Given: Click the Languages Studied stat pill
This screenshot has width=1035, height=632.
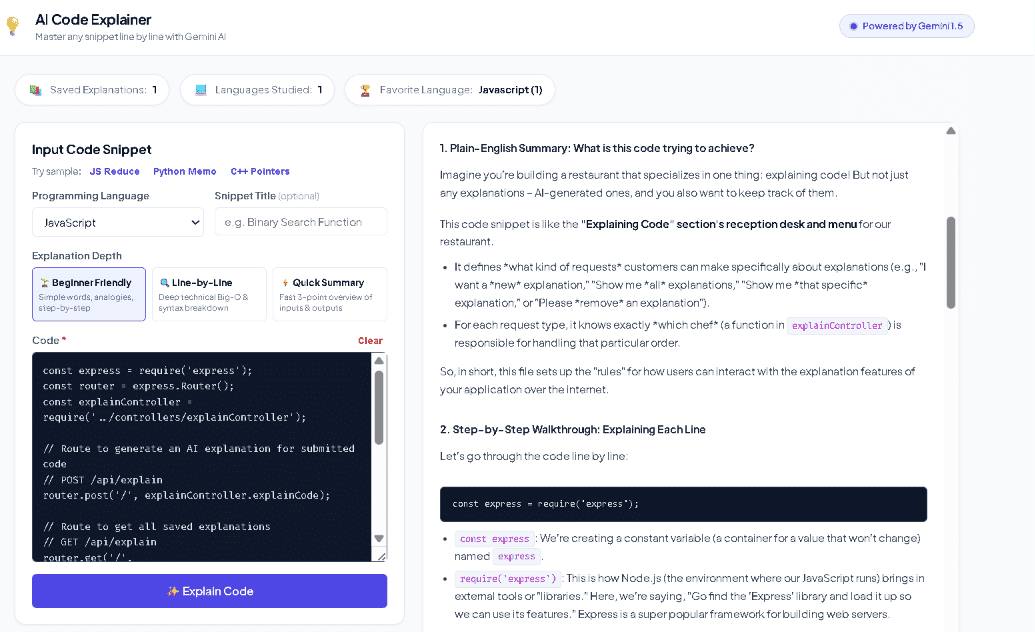Looking at the screenshot, I should coord(257,90).
